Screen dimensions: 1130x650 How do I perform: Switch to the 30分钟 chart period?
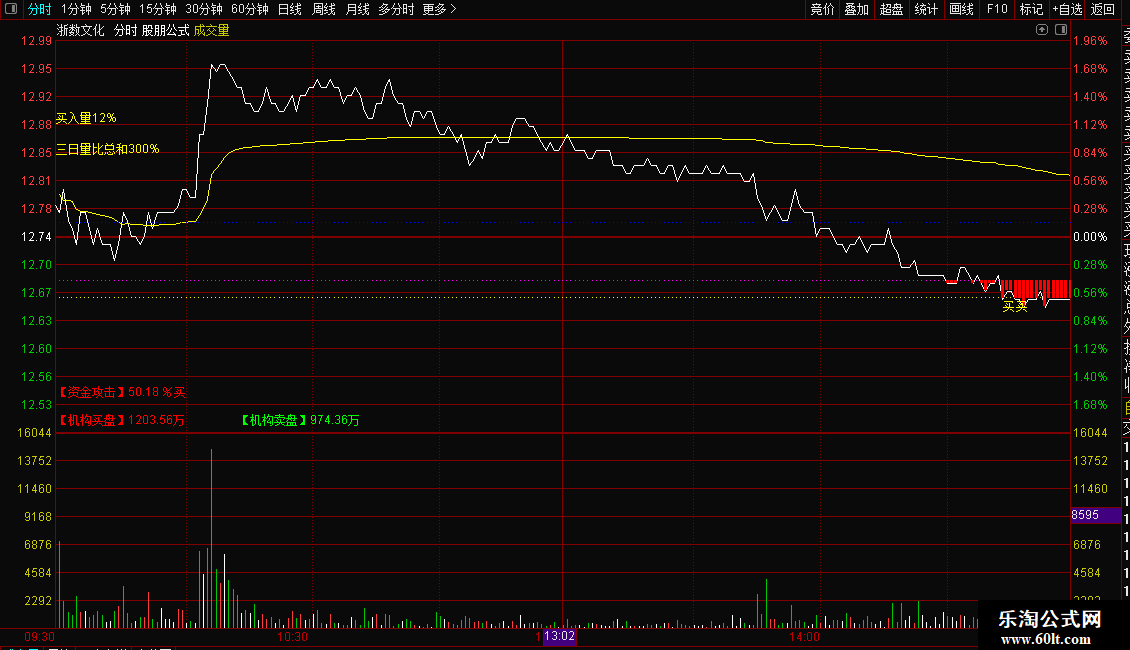click(204, 9)
